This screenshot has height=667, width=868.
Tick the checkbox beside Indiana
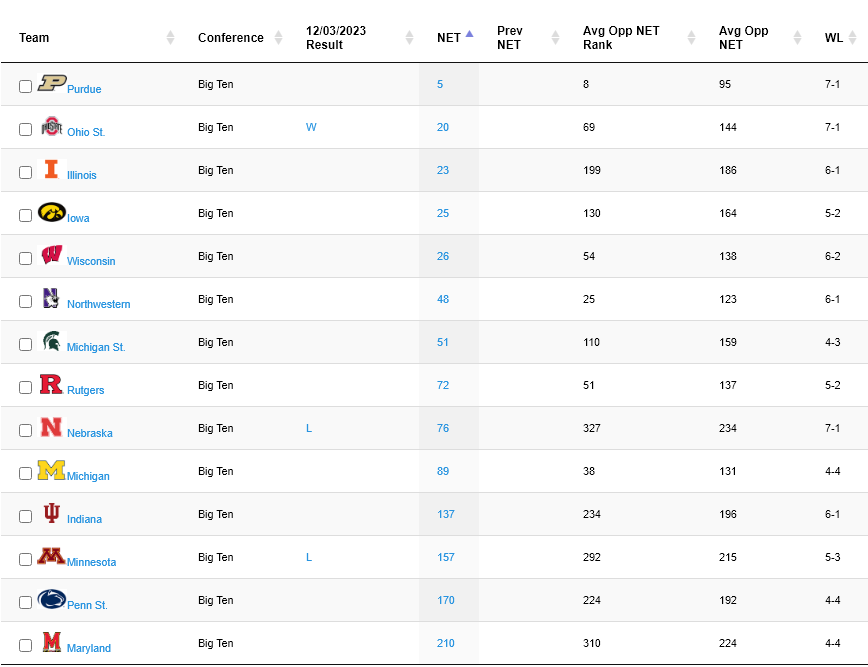[x=25, y=516]
